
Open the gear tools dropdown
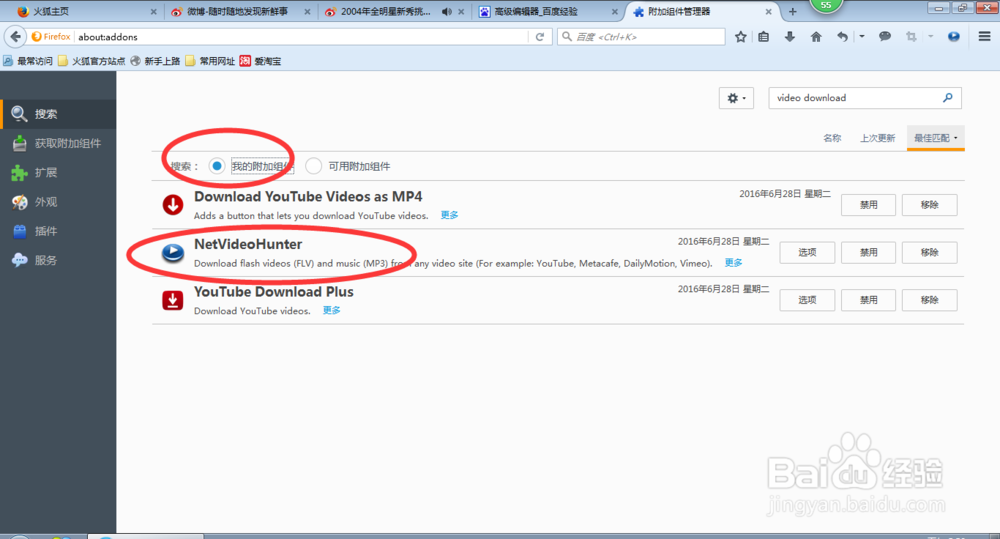pos(736,98)
